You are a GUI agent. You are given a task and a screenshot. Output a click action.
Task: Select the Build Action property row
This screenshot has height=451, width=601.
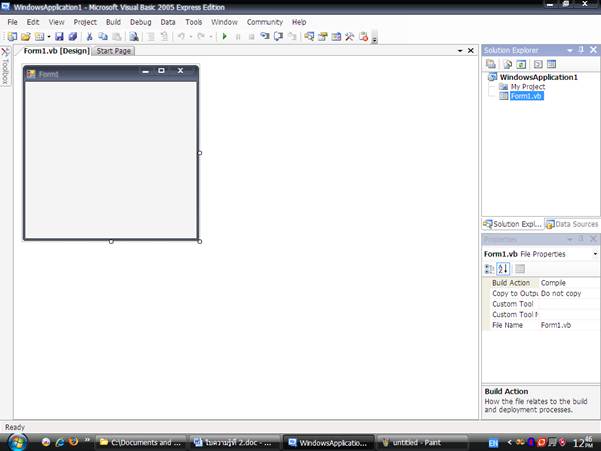tap(541, 283)
